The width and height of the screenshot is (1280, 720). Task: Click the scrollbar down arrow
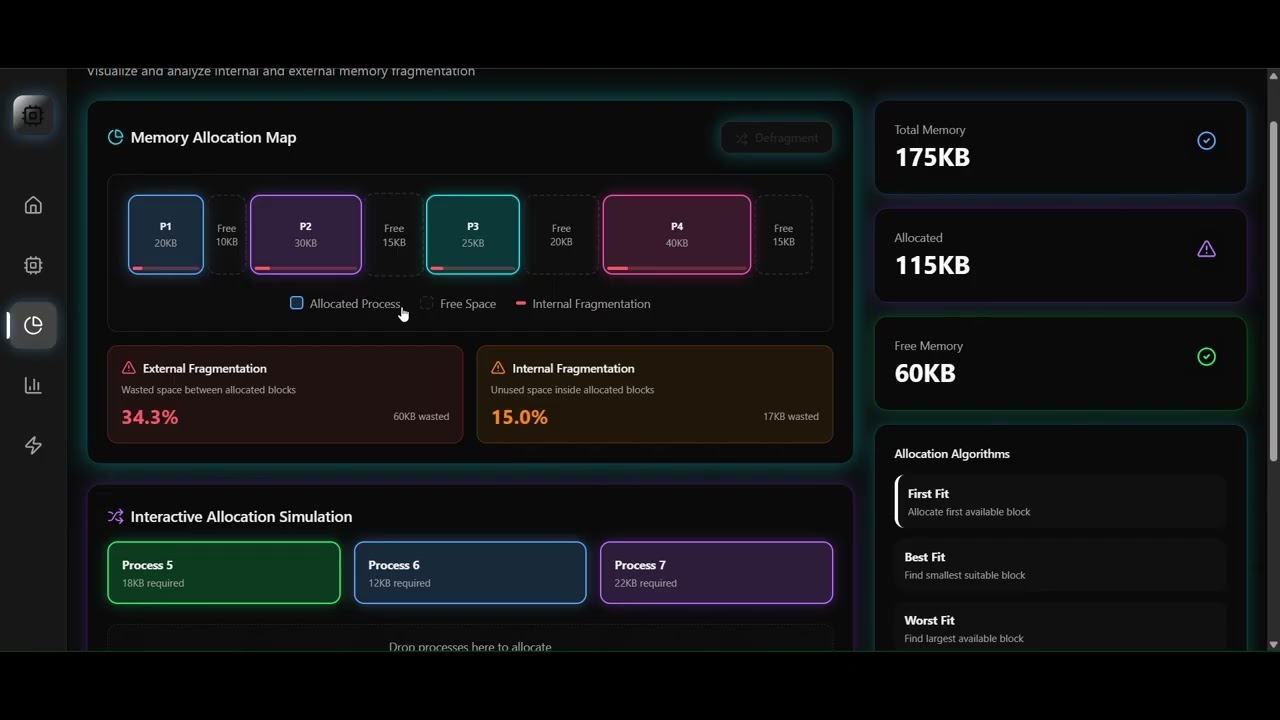(1273, 645)
